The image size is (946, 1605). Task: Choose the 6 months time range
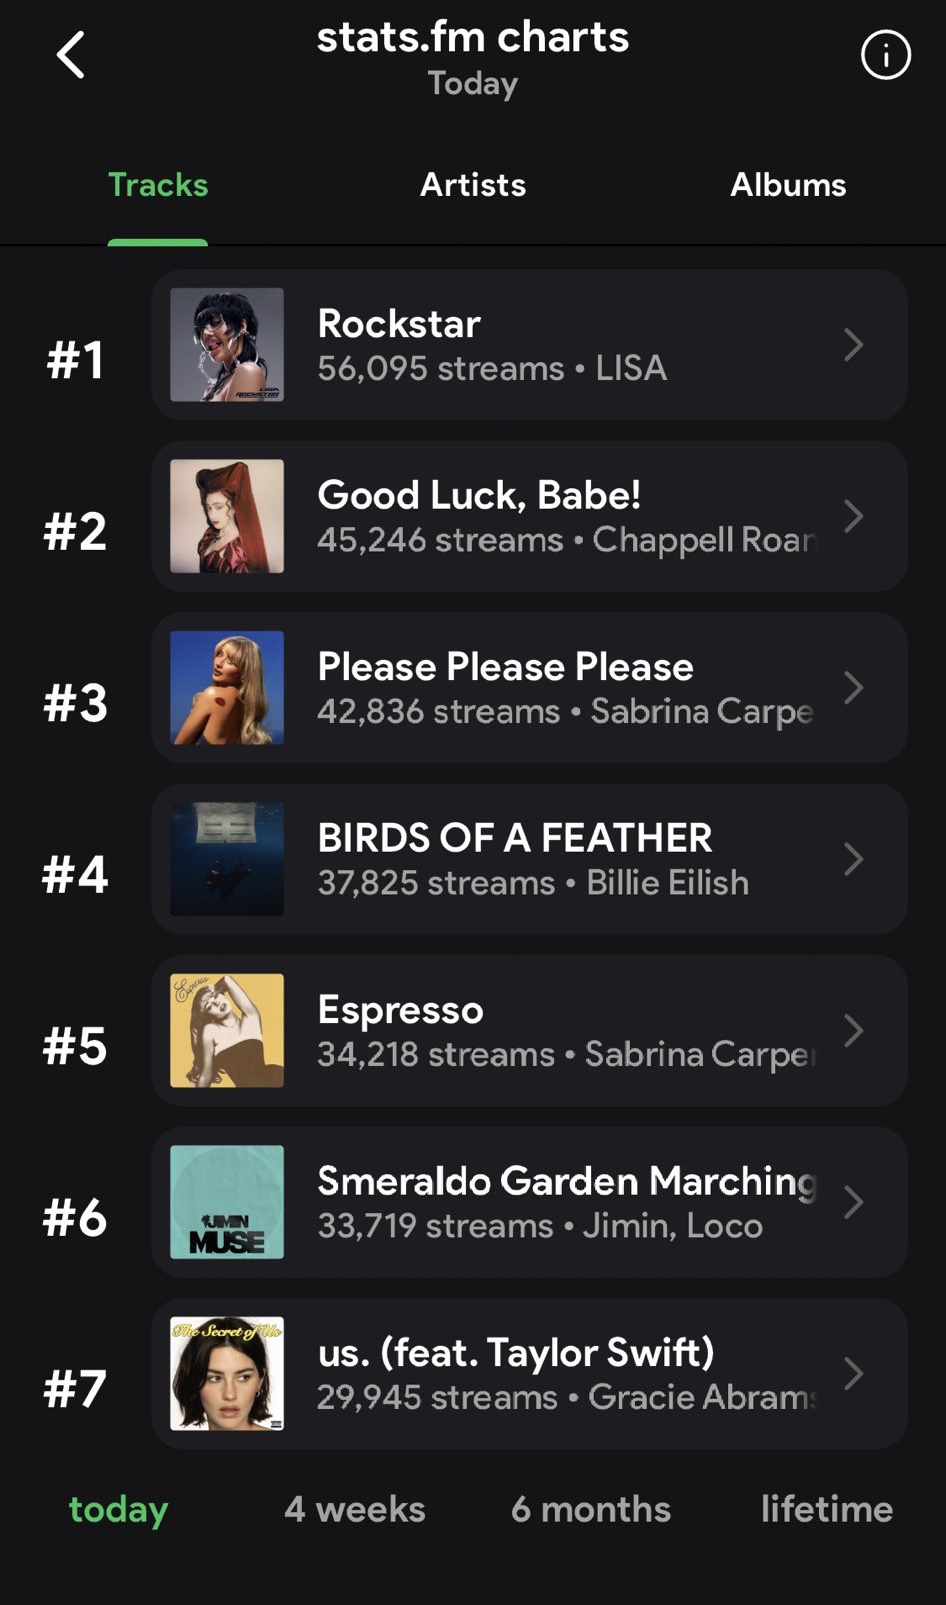(591, 1509)
